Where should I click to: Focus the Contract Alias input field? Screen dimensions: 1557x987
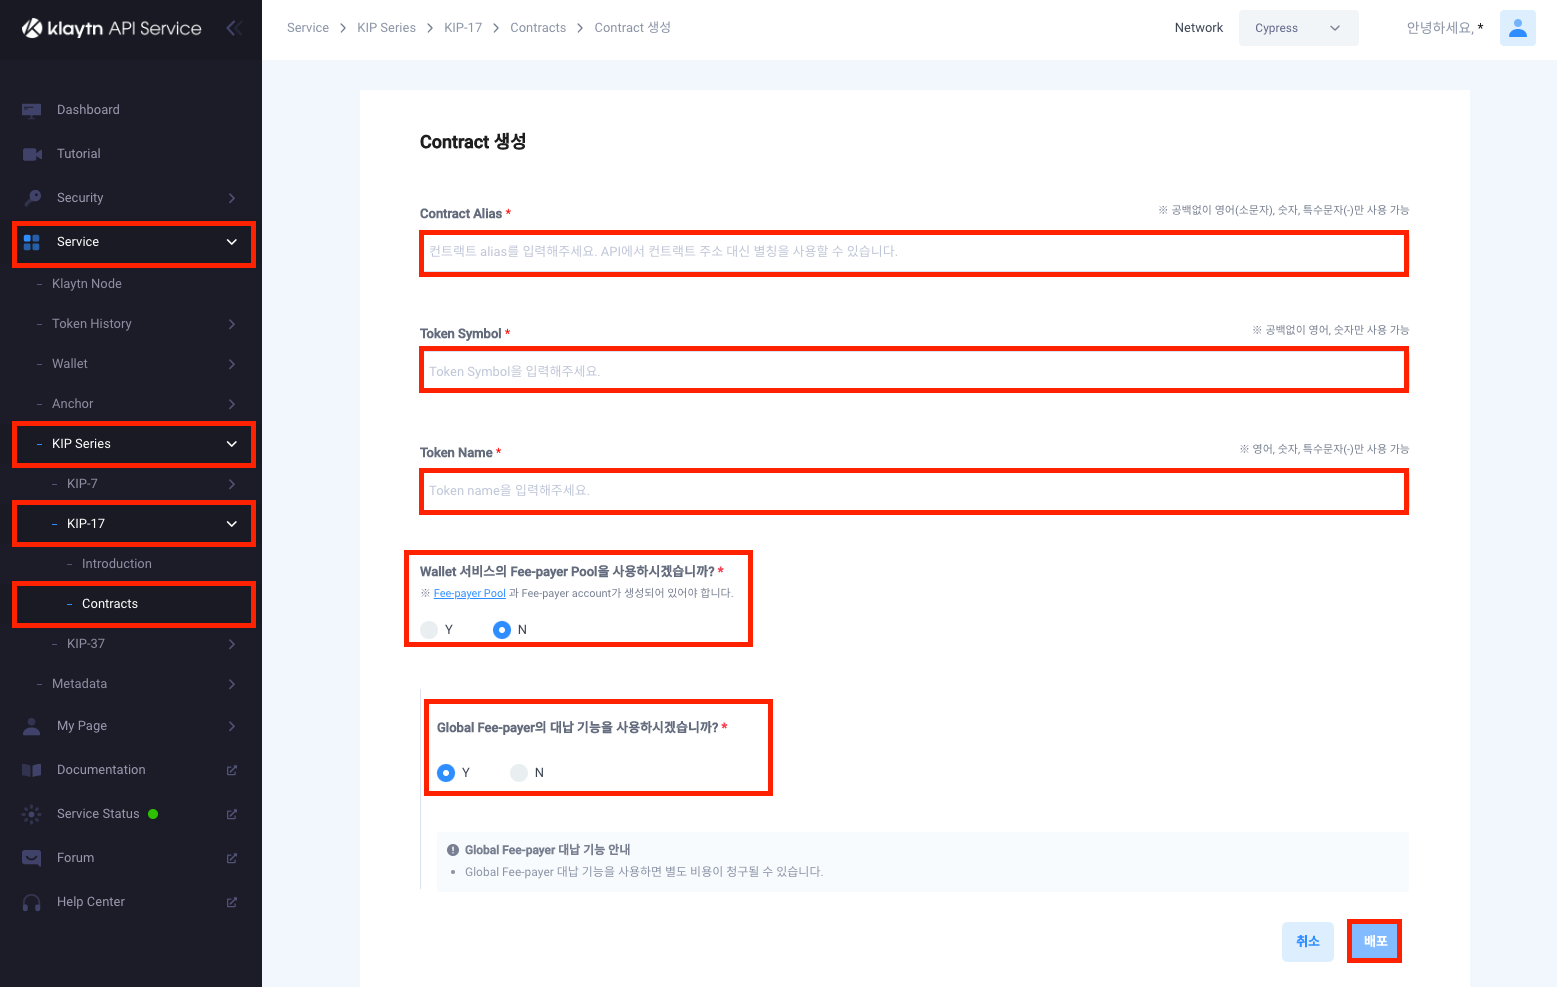coord(914,252)
